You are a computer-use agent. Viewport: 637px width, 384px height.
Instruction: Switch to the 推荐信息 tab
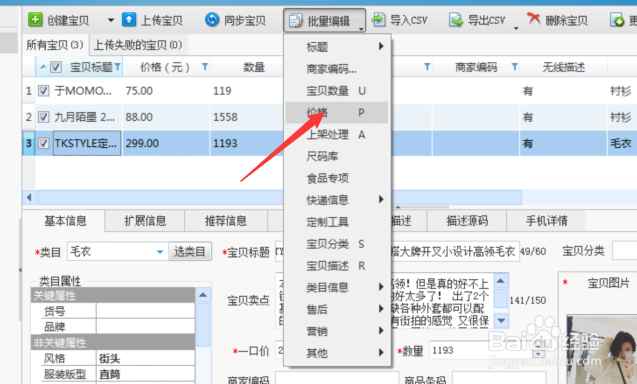pyautogui.click(x=225, y=221)
